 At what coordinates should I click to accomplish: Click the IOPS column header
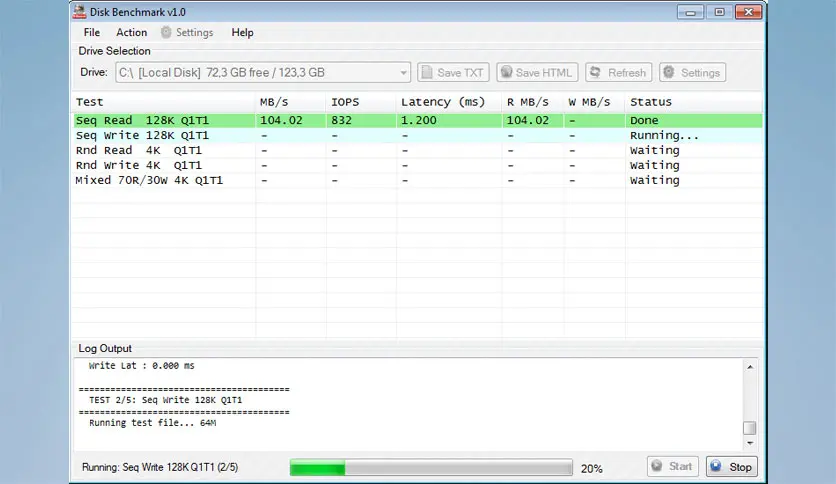click(x=361, y=102)
